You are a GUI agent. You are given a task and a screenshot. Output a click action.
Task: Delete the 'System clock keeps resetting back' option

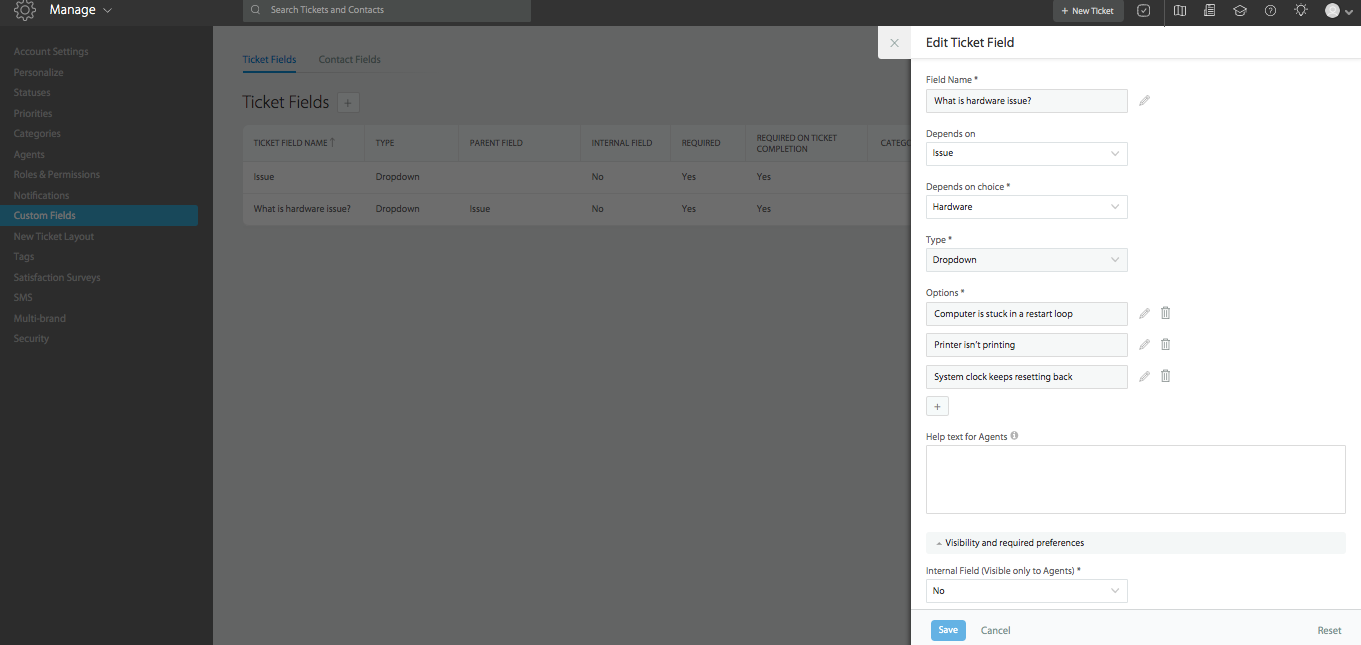coord(1165,377)
